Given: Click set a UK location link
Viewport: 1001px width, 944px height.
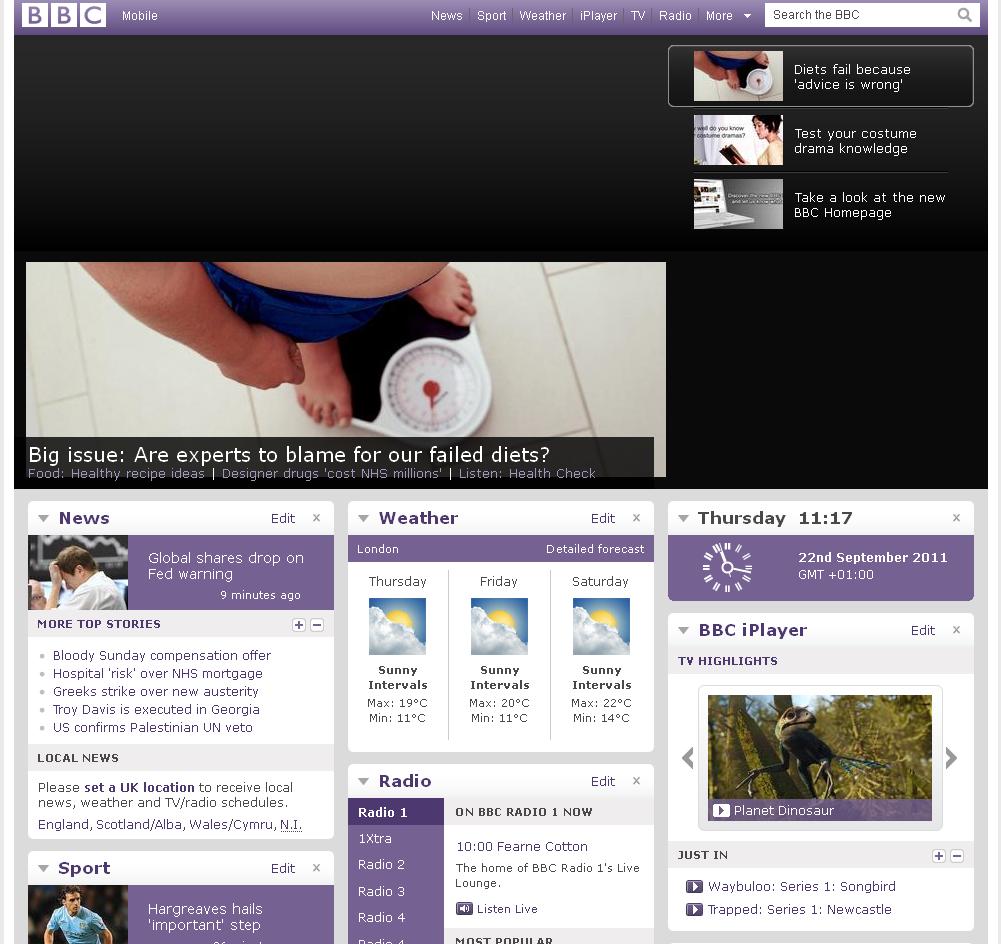Looking at the screenshot, I should 139,787.
